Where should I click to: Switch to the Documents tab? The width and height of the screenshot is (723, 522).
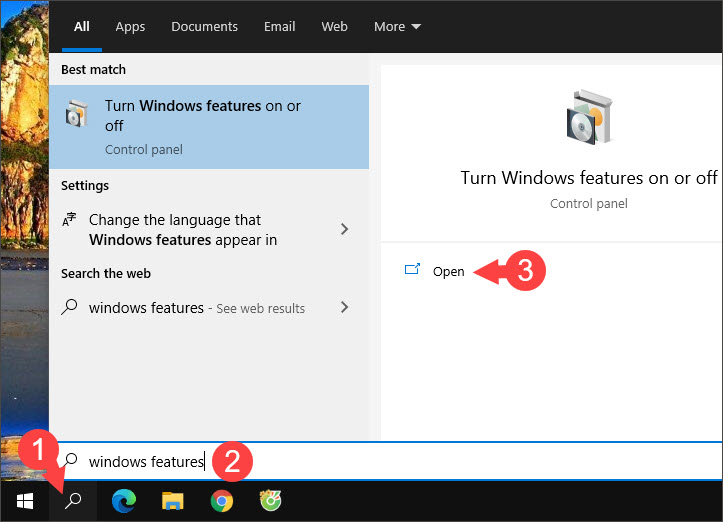(204, 27)
